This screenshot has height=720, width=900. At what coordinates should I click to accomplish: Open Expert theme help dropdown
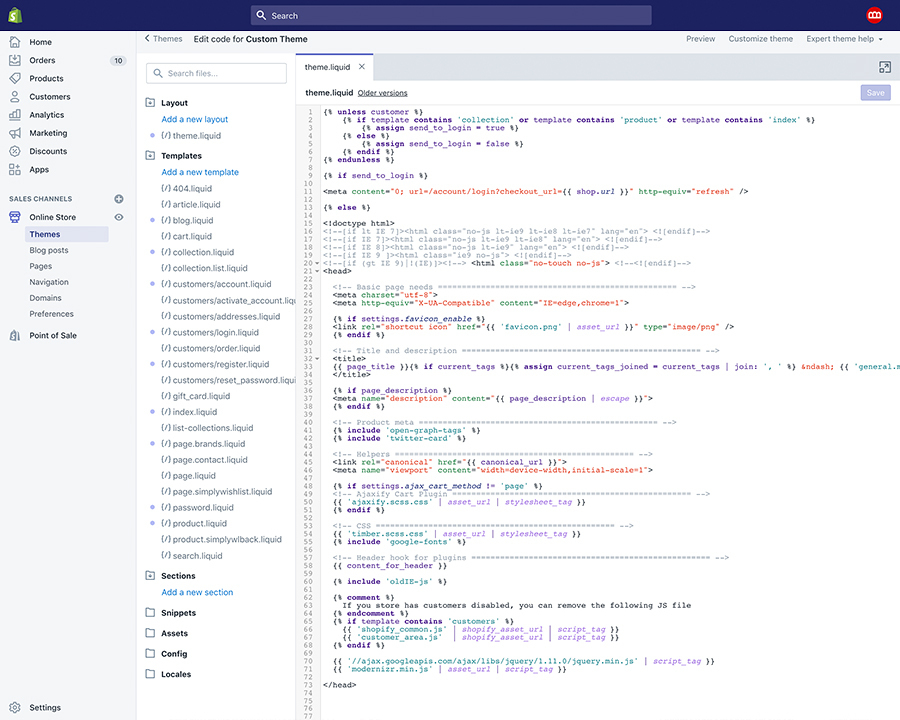(845, 39)
